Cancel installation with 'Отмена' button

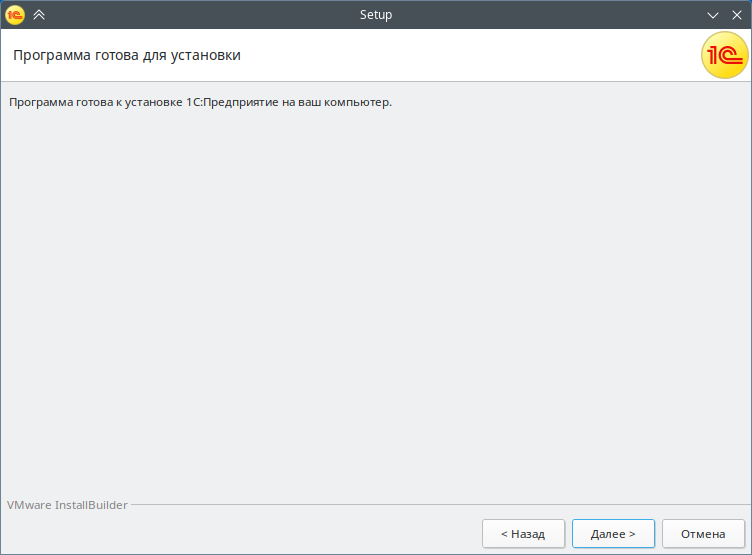coord(703,534)
